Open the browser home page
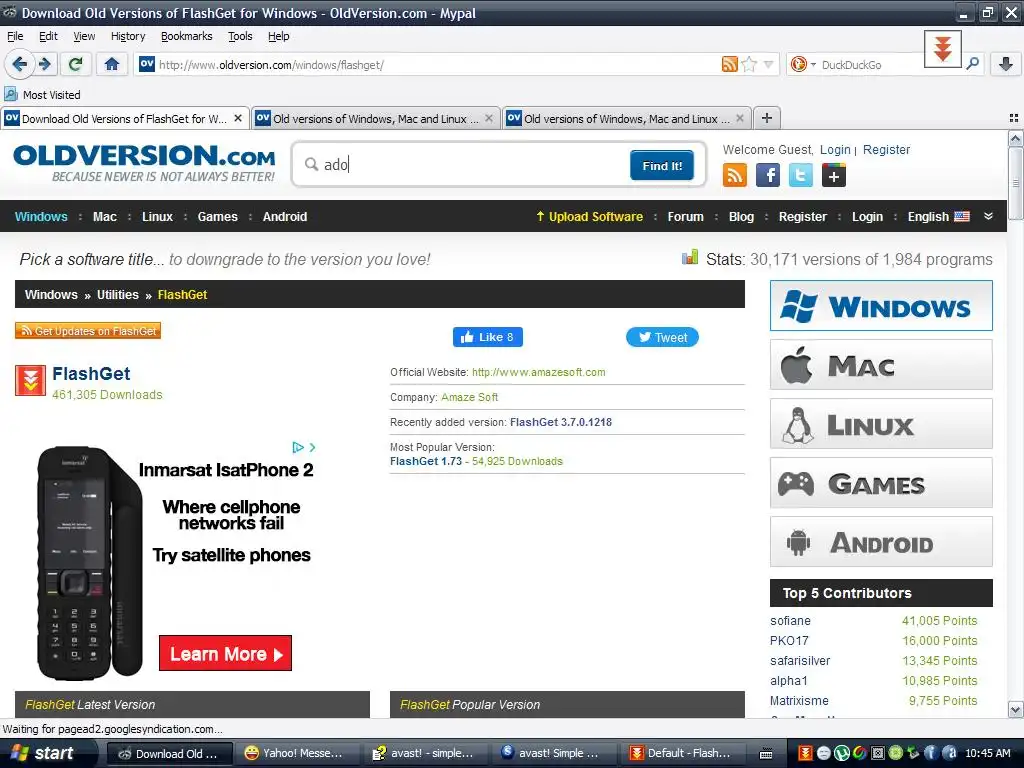 point(112,64)
